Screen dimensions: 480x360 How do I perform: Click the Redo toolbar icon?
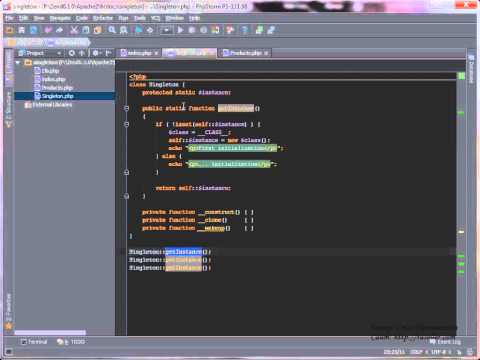pyautogui.click(x=60, y=30)
